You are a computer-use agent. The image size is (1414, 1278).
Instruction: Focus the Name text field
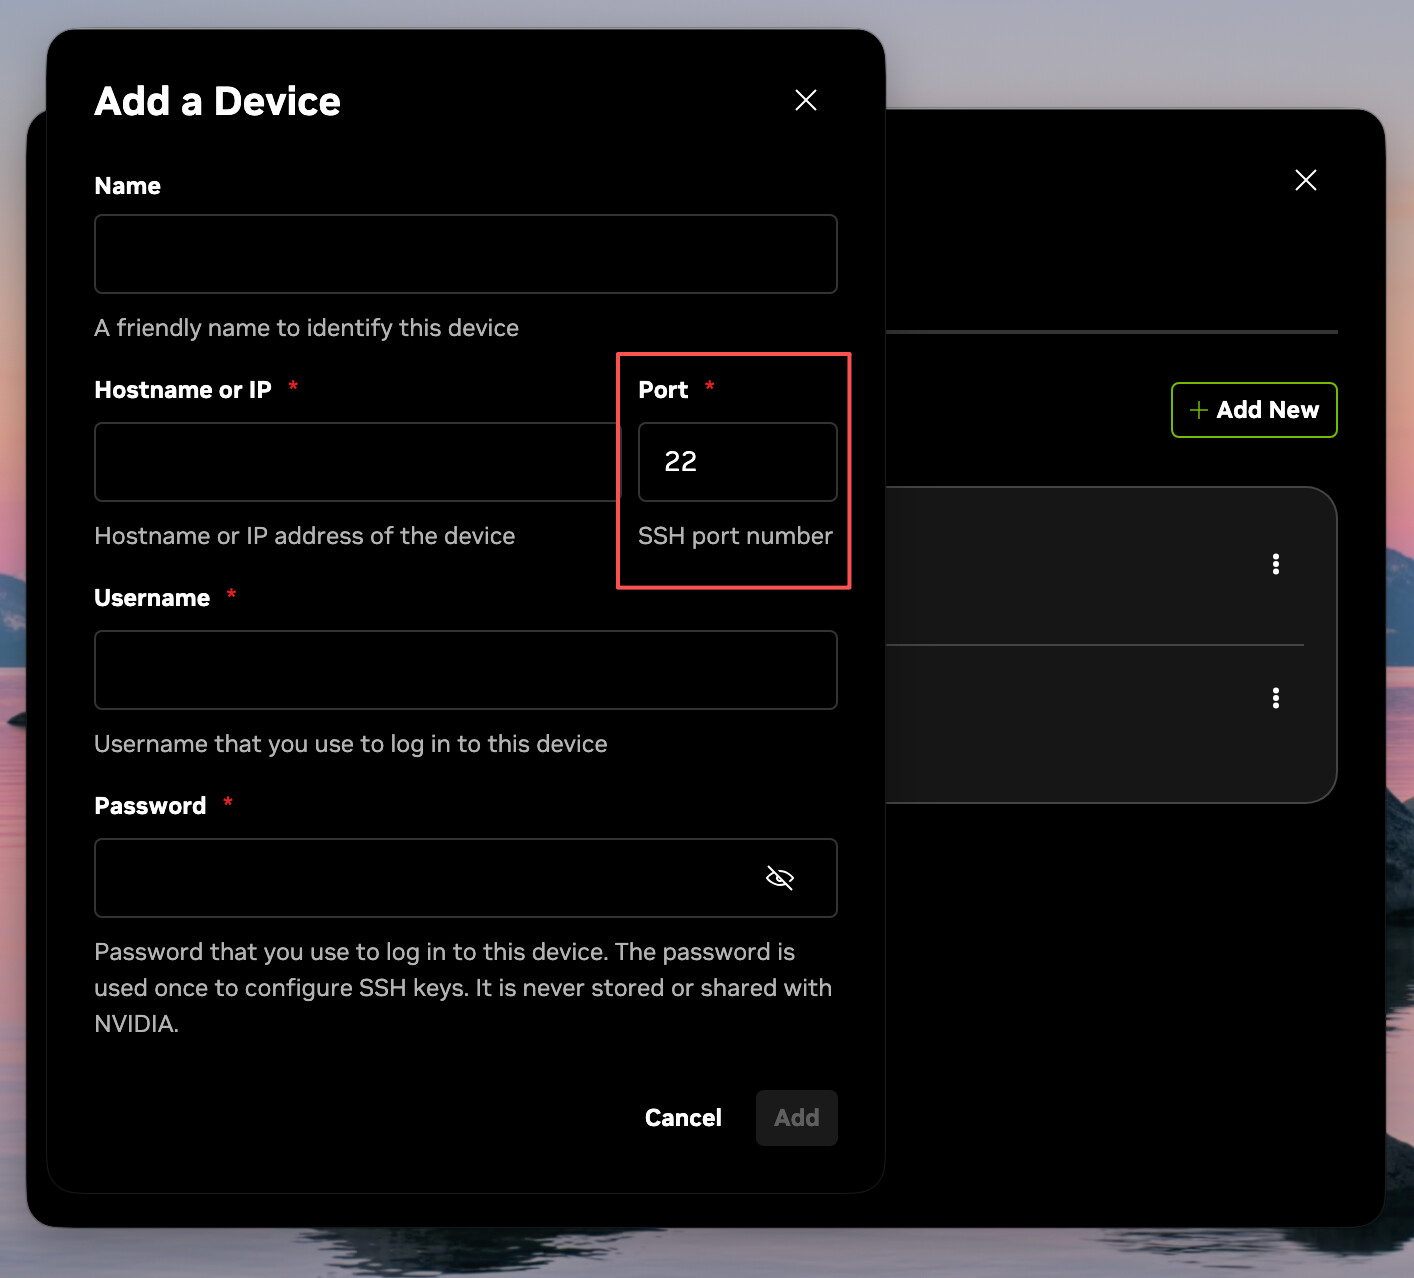[x=465, y=254]
